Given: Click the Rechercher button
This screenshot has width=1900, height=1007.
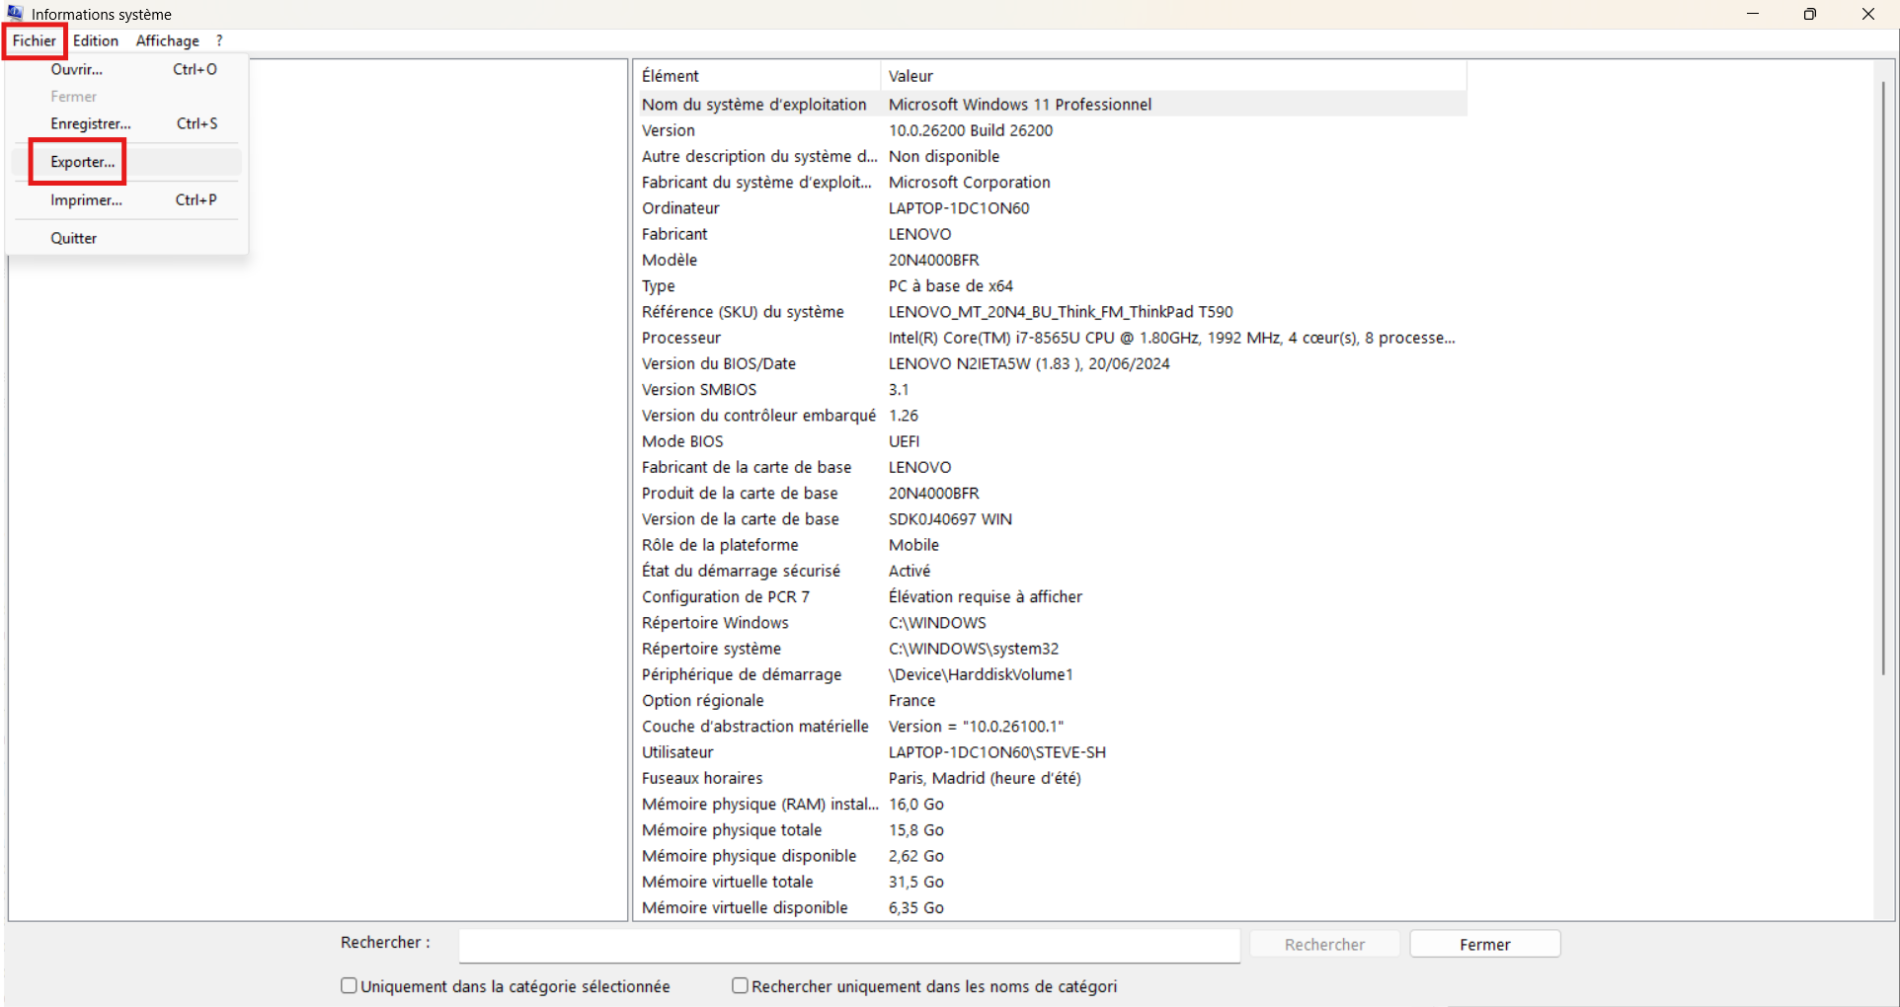Looking at the screenshot, I should [1324, 944].
